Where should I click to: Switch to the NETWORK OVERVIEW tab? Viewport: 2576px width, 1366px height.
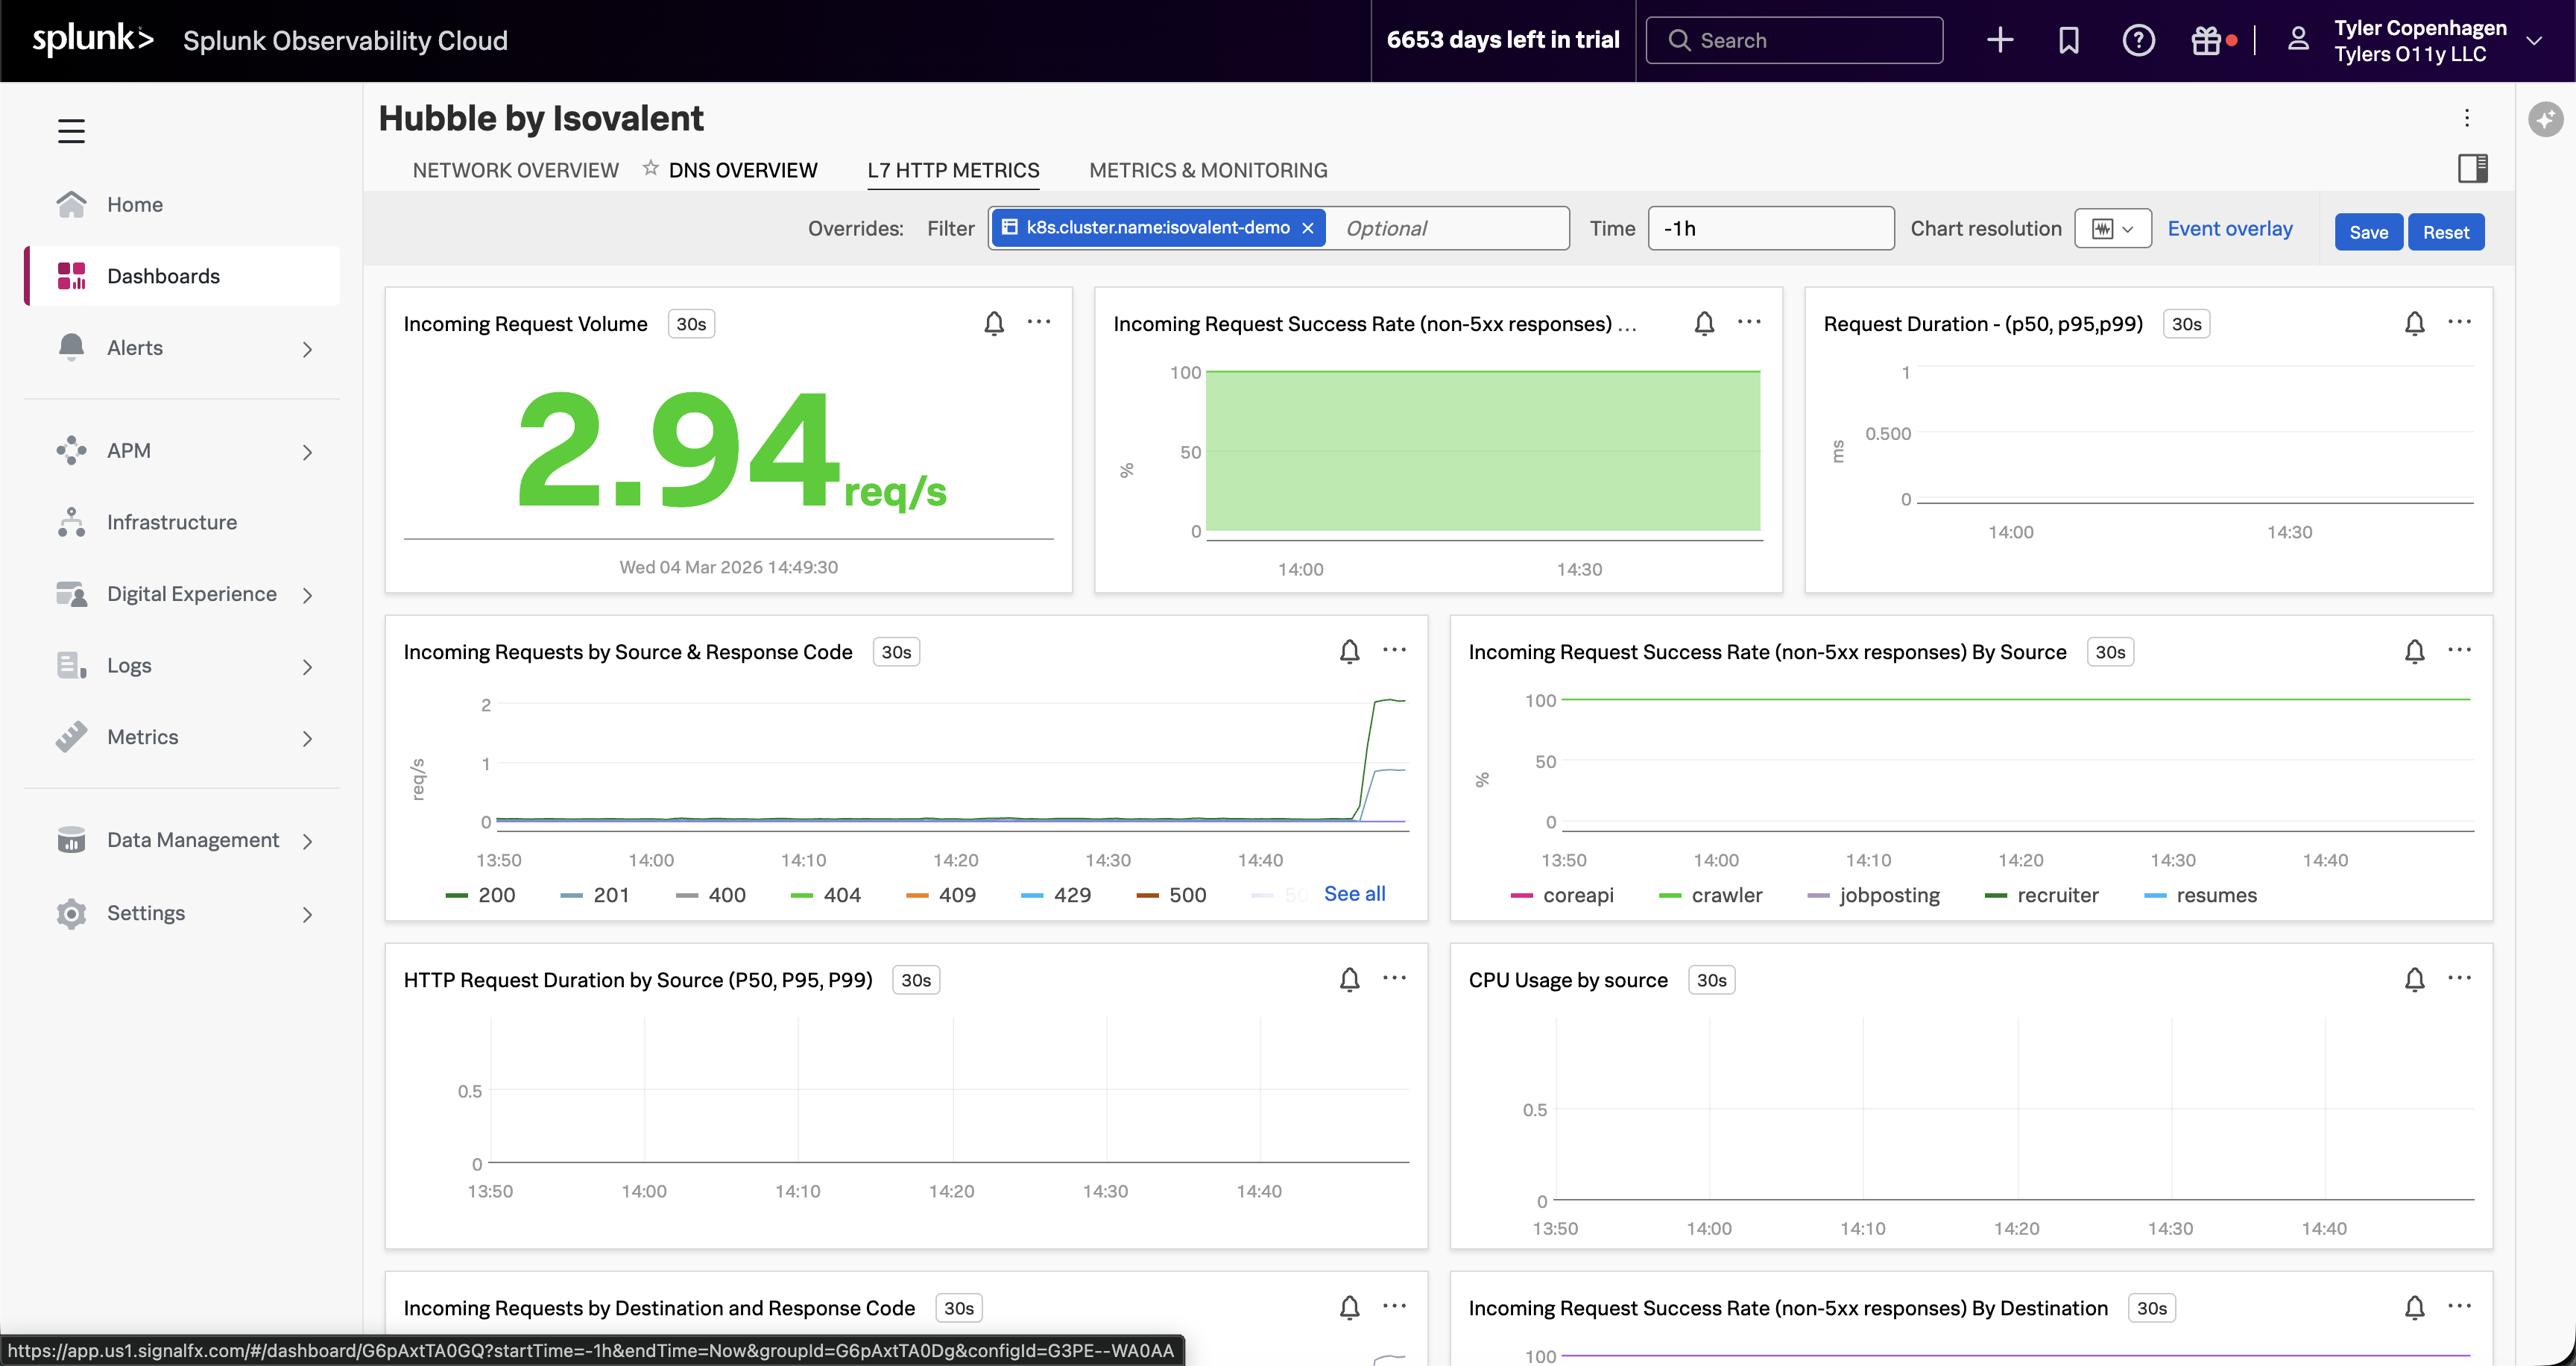515,170
